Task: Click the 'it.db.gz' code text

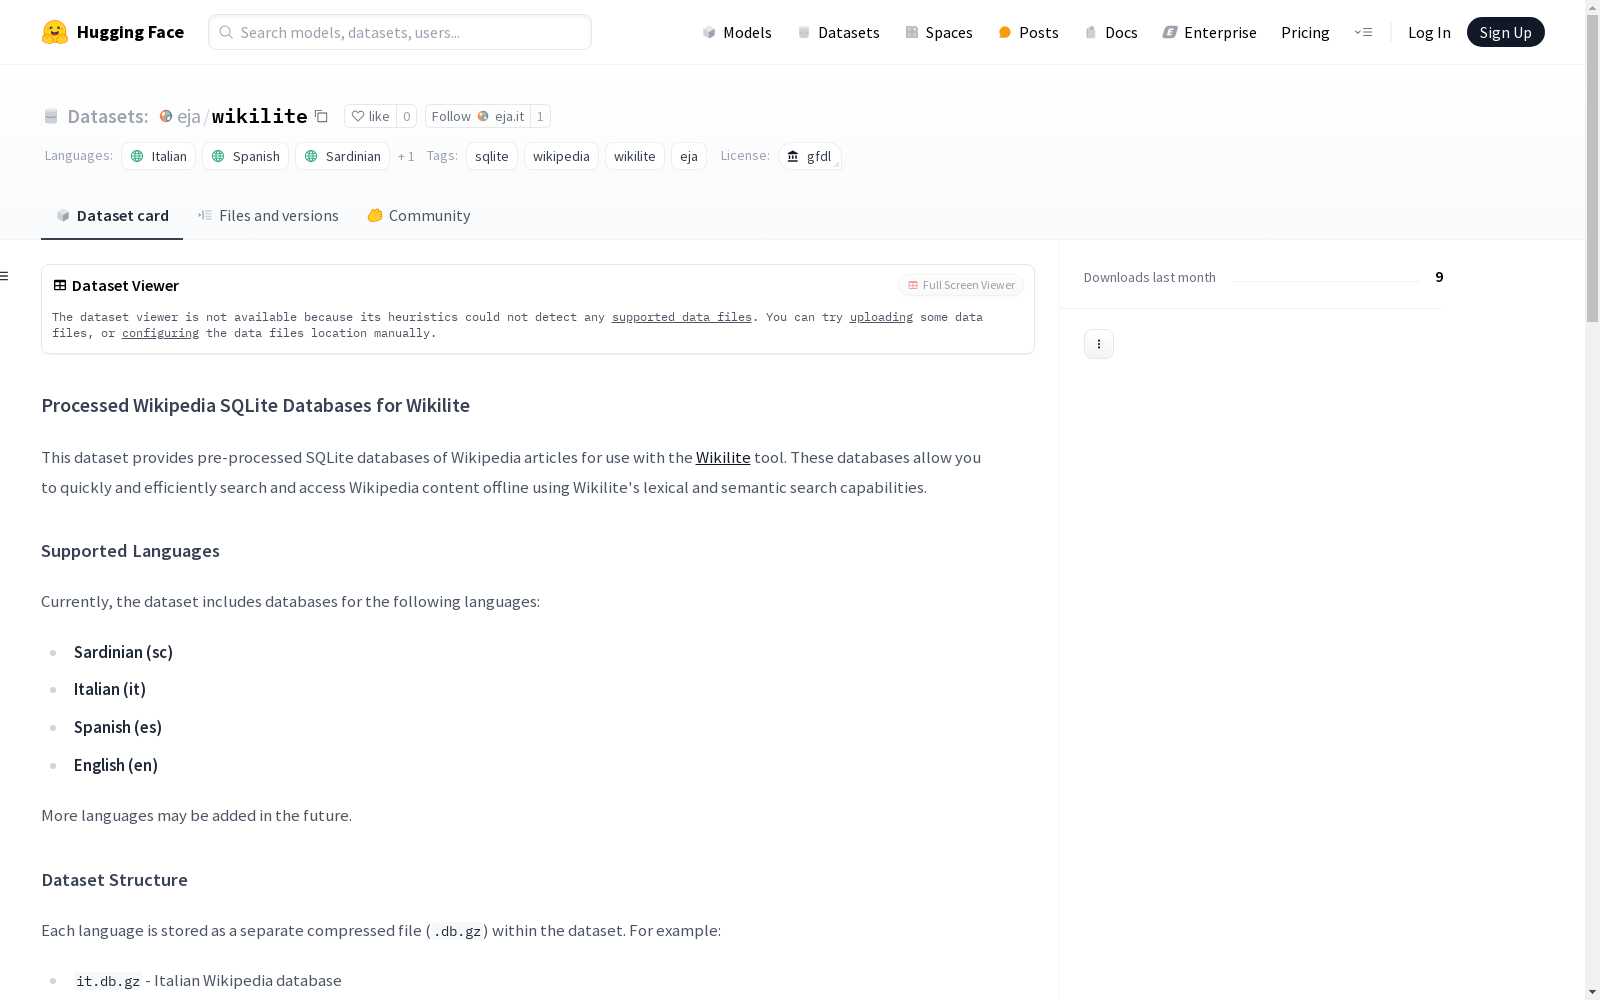Action: [x=108, y=981]
